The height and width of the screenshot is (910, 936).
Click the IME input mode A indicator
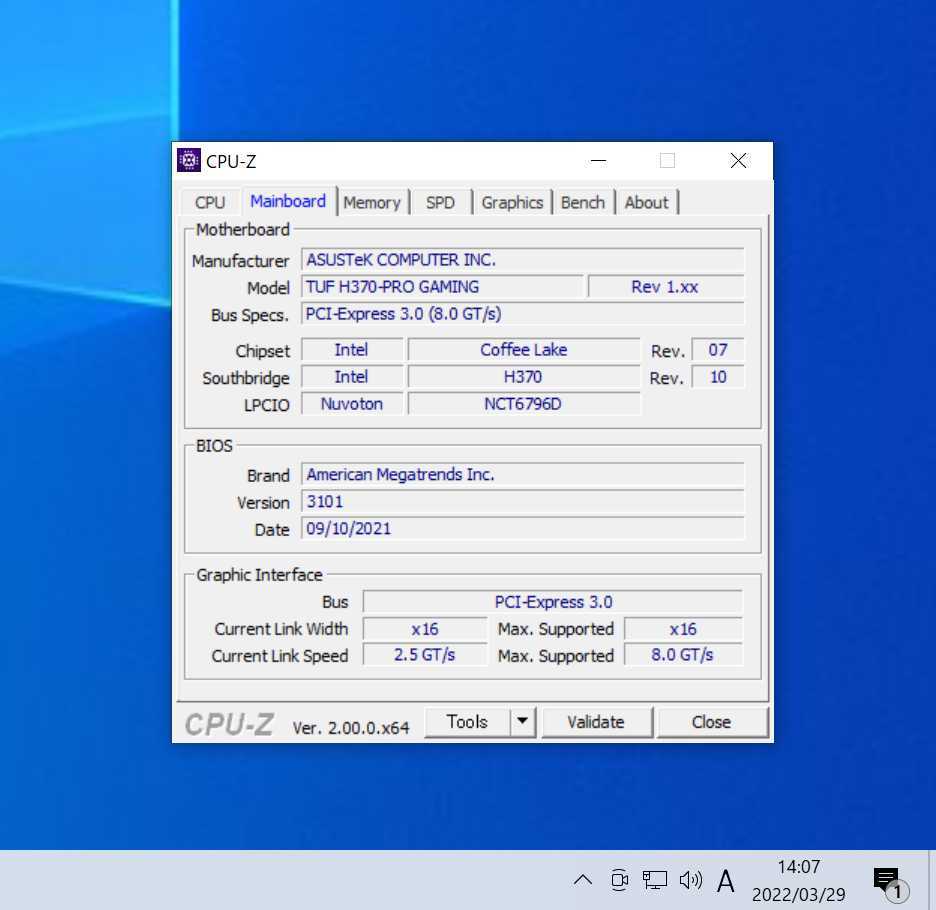point(726,881)
